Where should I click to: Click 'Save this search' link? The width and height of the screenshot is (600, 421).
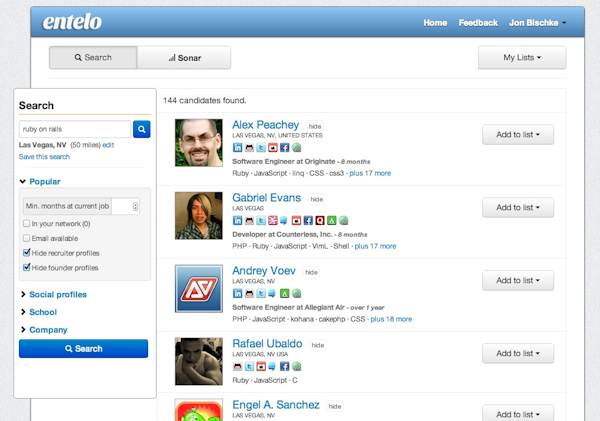[44, 157]
